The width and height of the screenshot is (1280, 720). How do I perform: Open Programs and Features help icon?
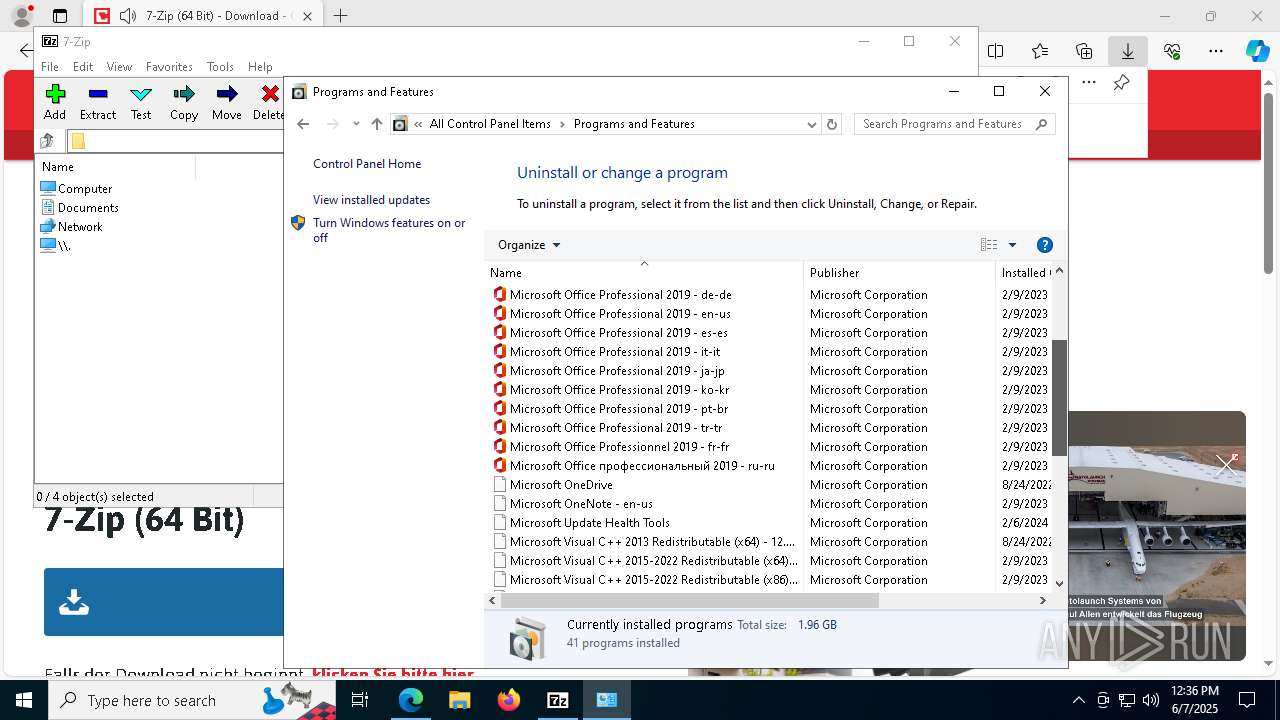pos(1045,245)
